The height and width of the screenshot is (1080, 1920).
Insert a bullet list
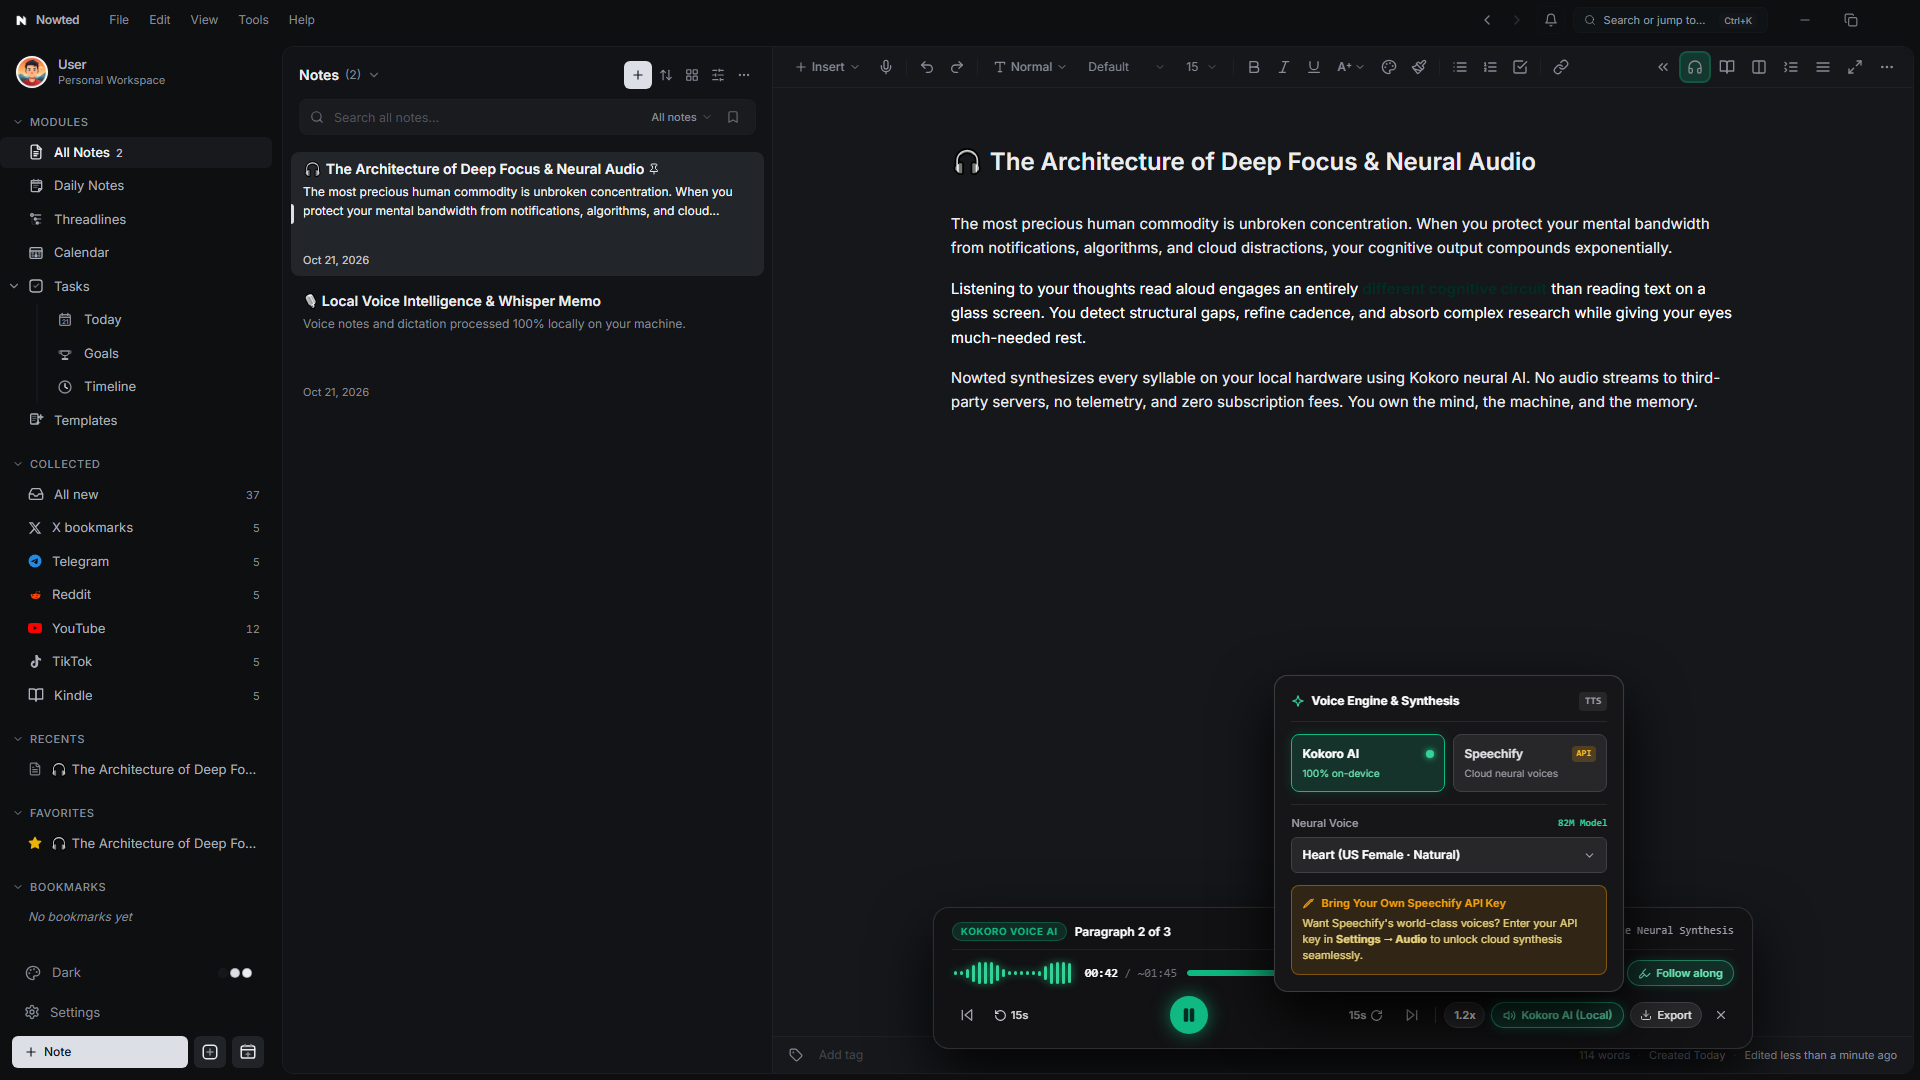coord(1460,67)
